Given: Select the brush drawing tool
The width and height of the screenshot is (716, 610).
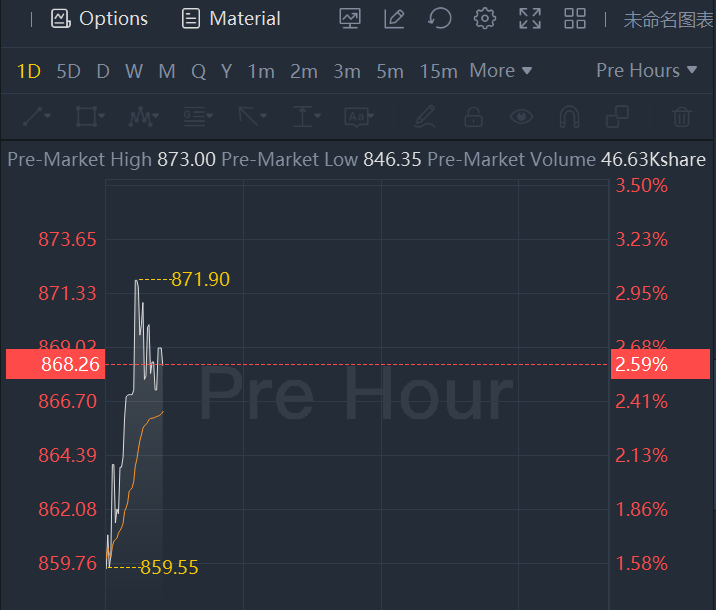Looking at the screenshot, I should pos(425,117).
